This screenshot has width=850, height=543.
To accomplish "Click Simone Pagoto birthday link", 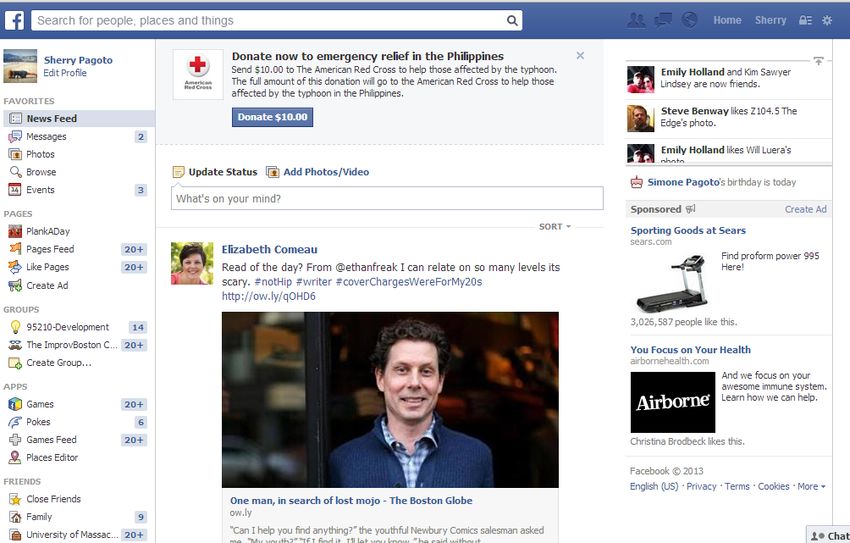I will click(x=683, y=182).
